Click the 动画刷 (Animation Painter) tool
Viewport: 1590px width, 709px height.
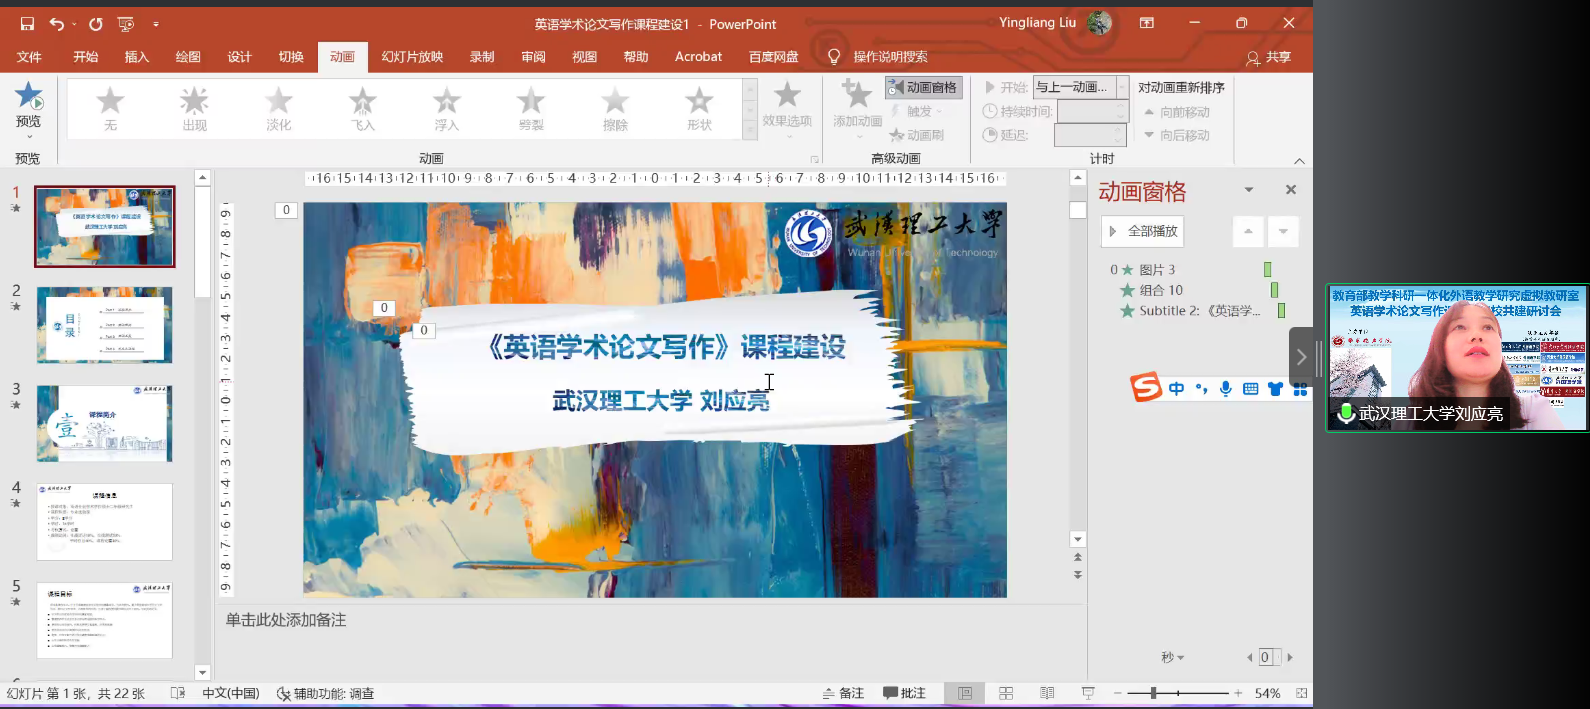(x=917, y=135)
